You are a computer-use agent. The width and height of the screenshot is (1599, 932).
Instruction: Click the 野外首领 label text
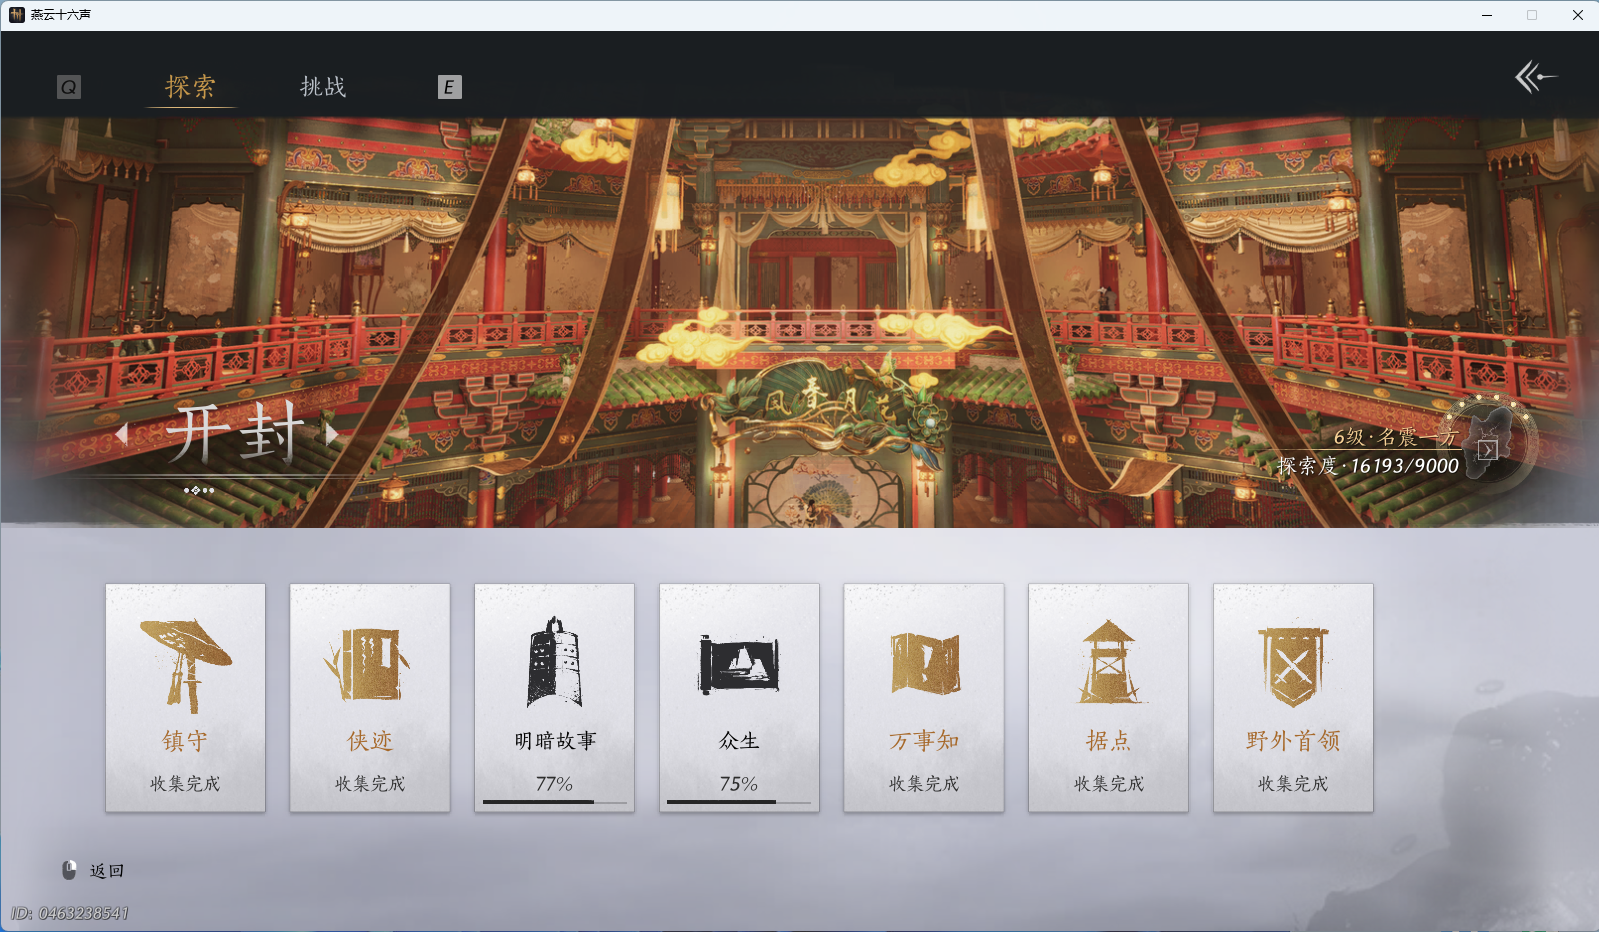click(x=1293, y=741)
